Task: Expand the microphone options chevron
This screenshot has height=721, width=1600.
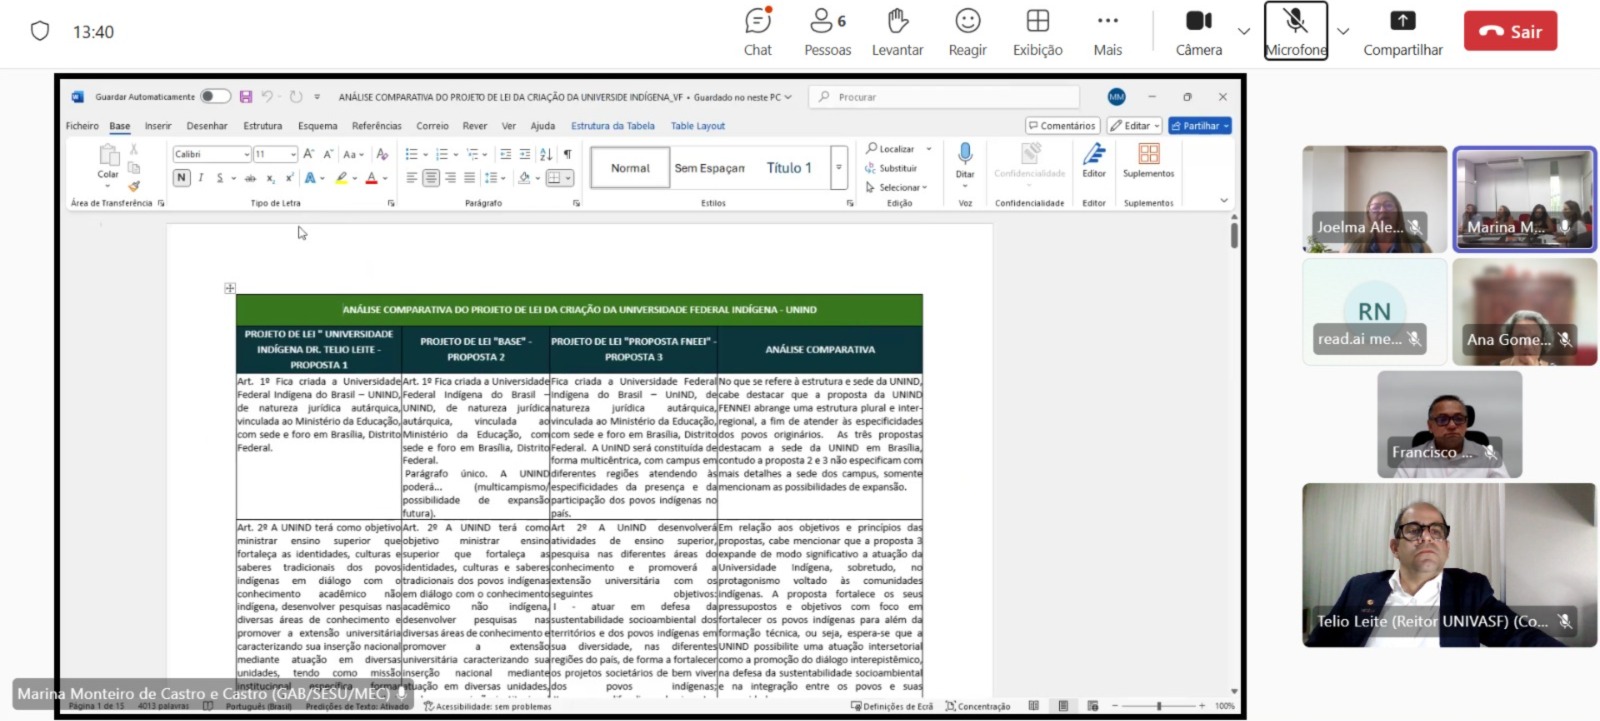Action: pyautogui.click(x=1343, y=31)
